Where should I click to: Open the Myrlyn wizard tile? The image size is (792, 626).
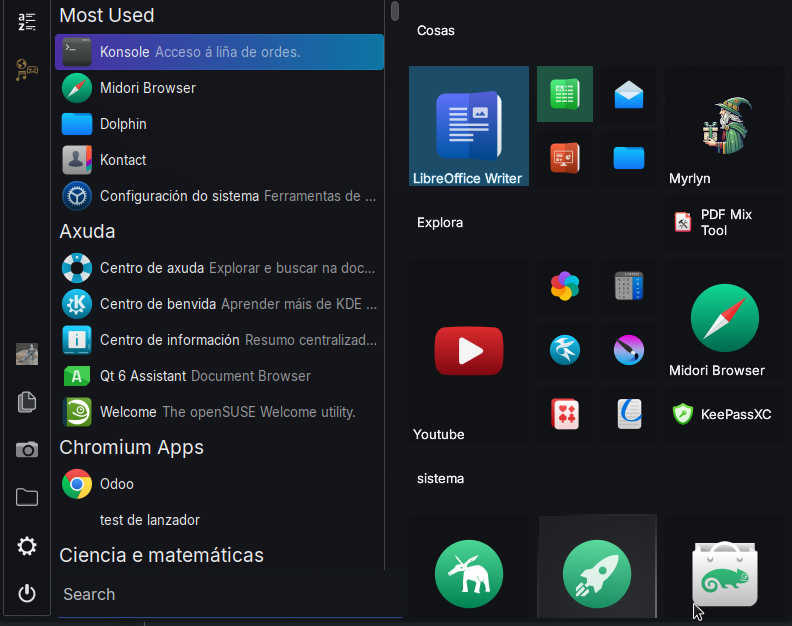pyautogui.click(x=726, y=126)
